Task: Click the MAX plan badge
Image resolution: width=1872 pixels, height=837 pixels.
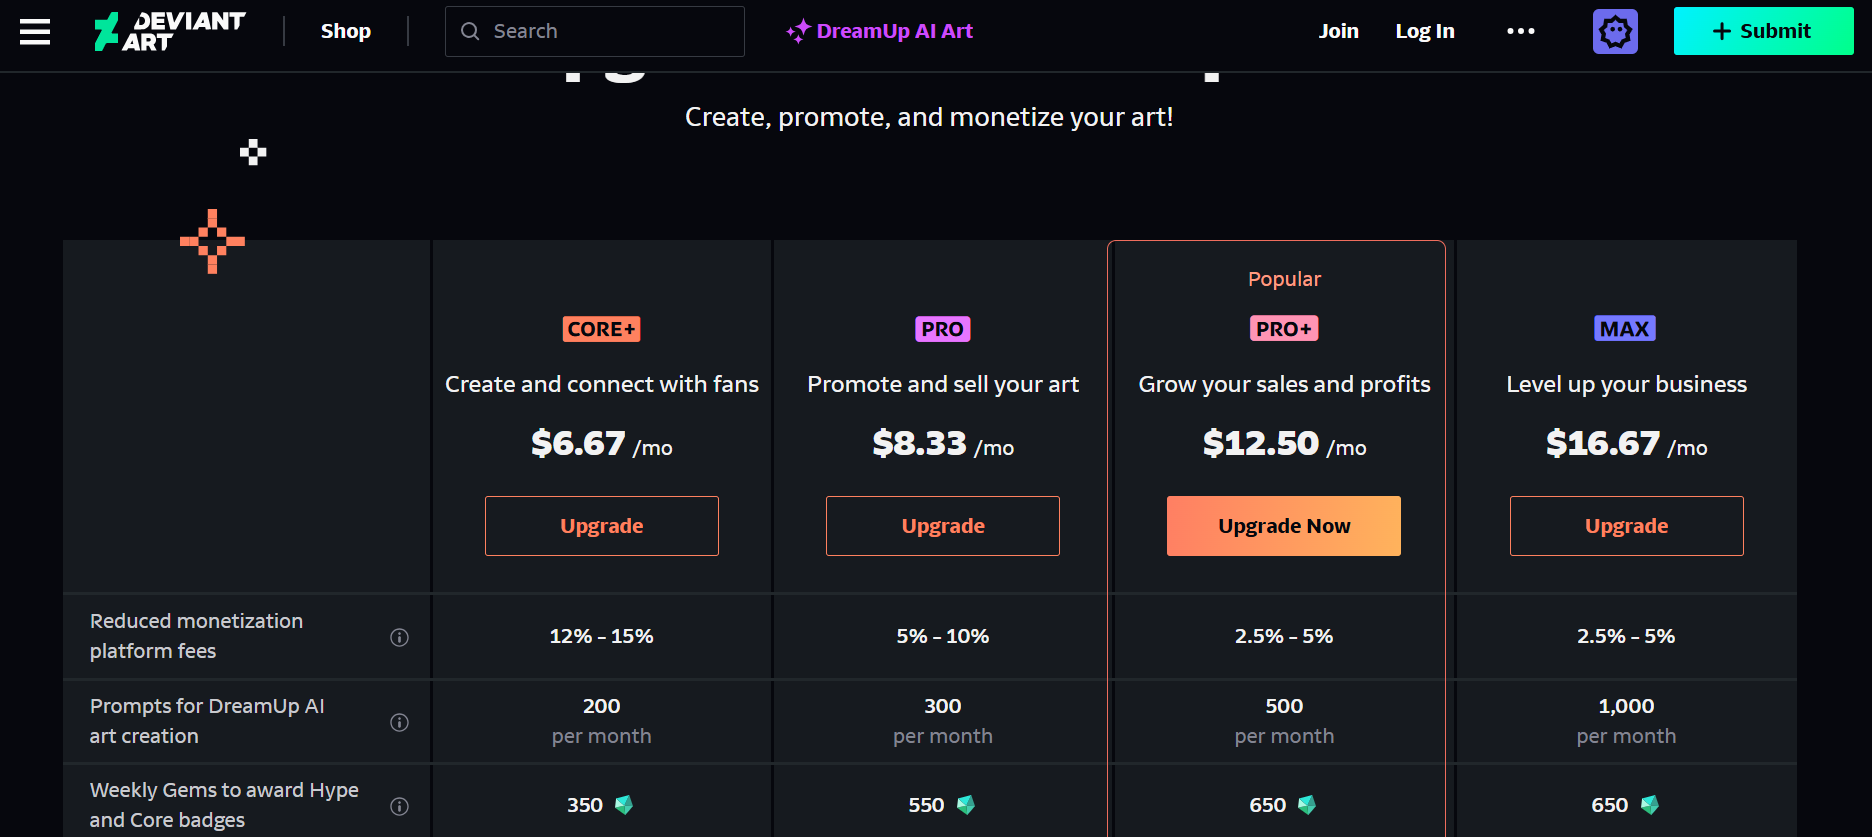Action: pyautogui.click(x=1625, y=329)
